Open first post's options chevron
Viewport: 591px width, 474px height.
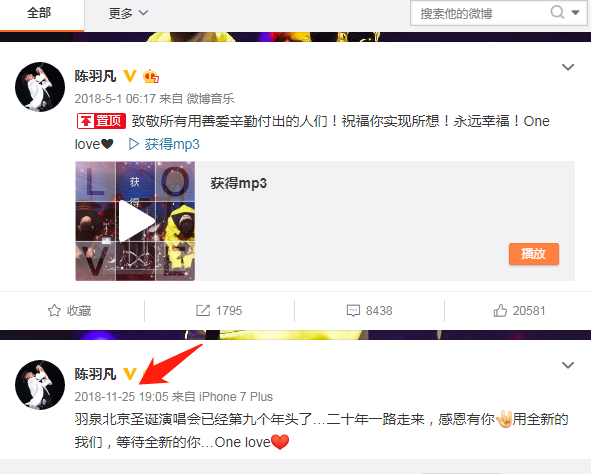pyautogui.click(x=568, y=67)
